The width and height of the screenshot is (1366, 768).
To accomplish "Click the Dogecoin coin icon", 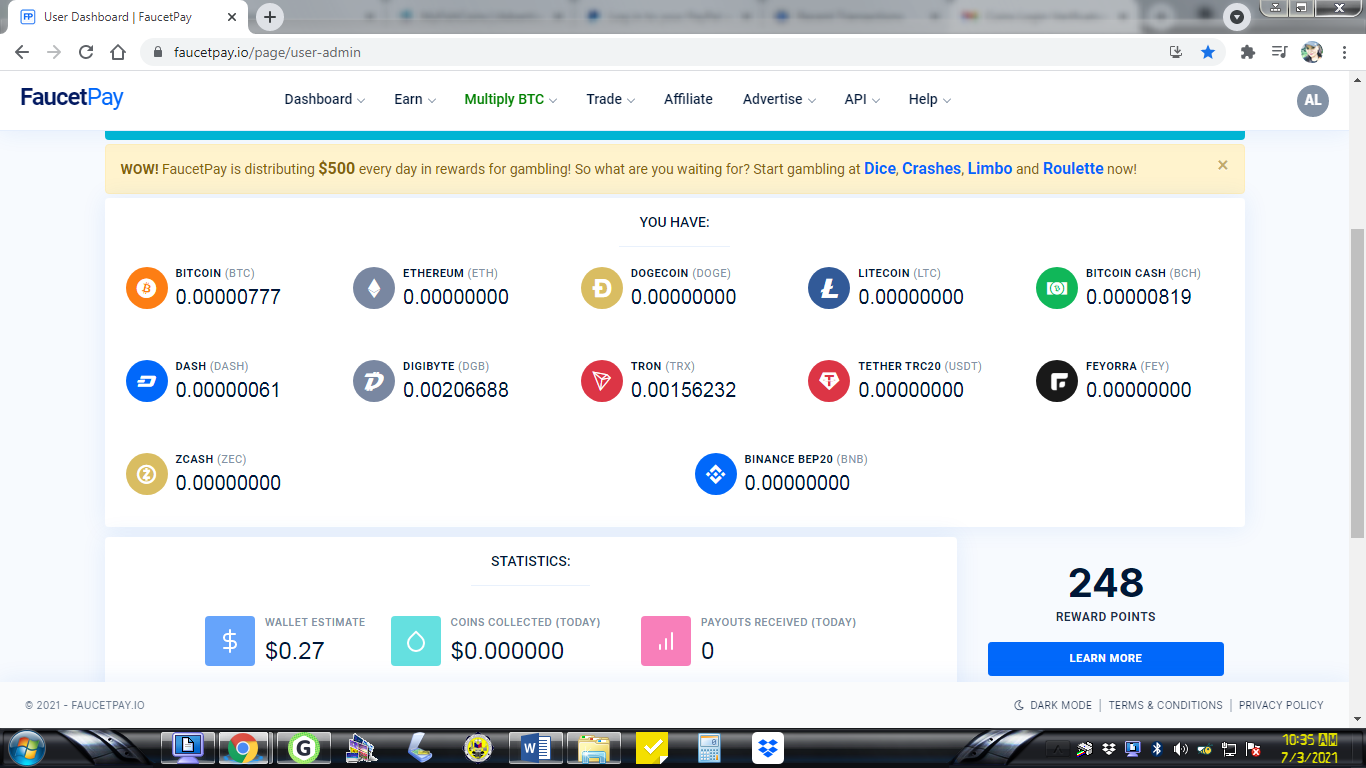I will tap(602, 288).
